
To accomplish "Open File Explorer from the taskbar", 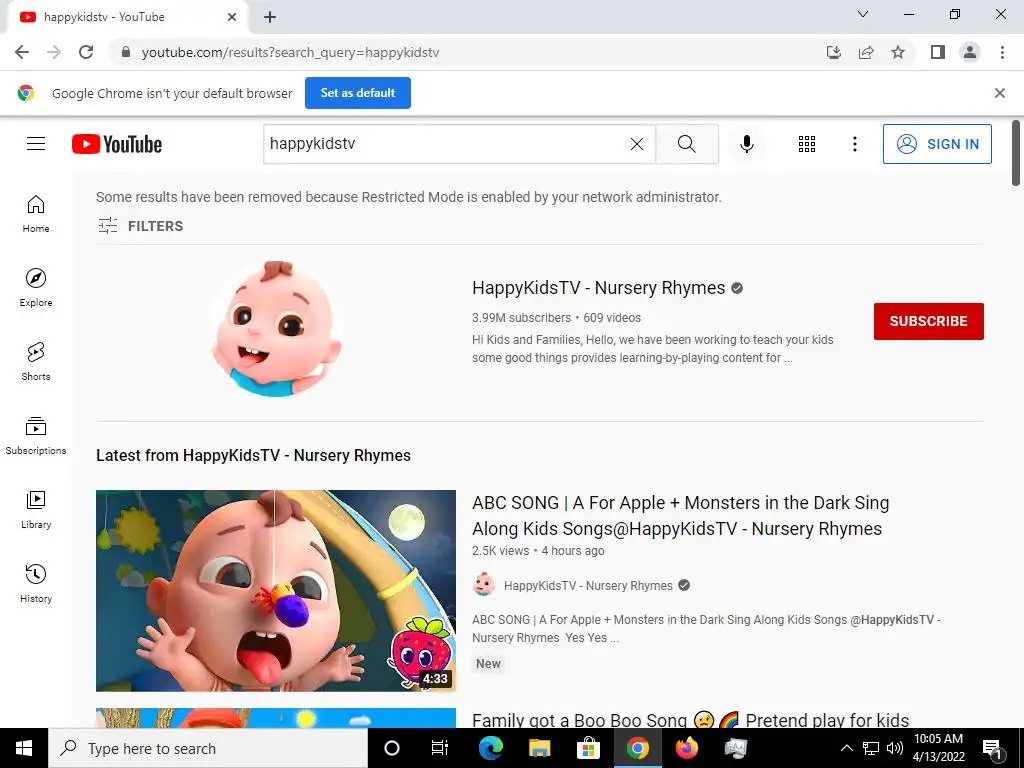I will pyautogui.click(x=539, y=748).
